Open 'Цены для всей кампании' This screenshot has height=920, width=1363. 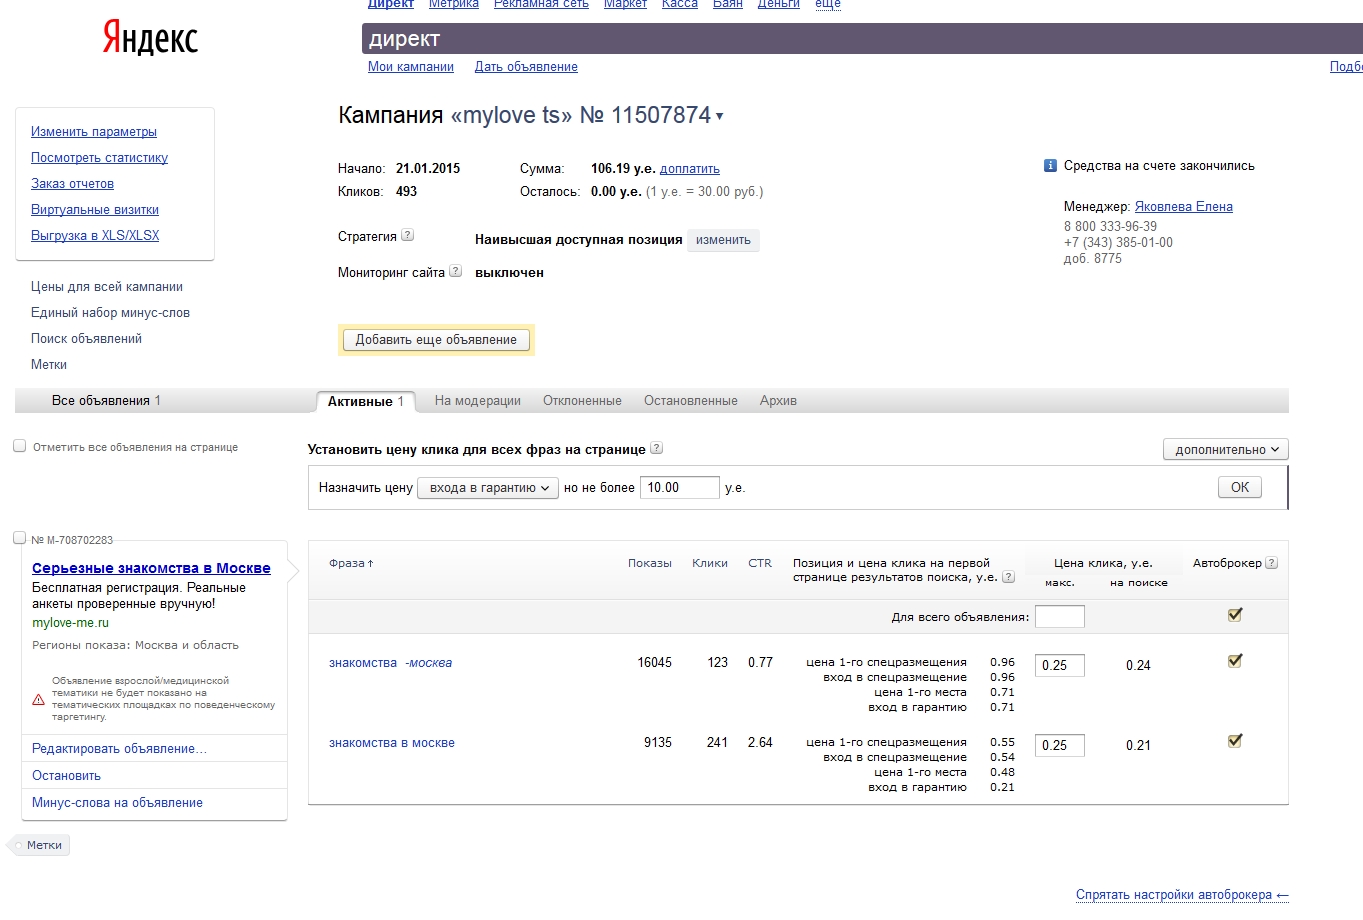pos(107,287)
